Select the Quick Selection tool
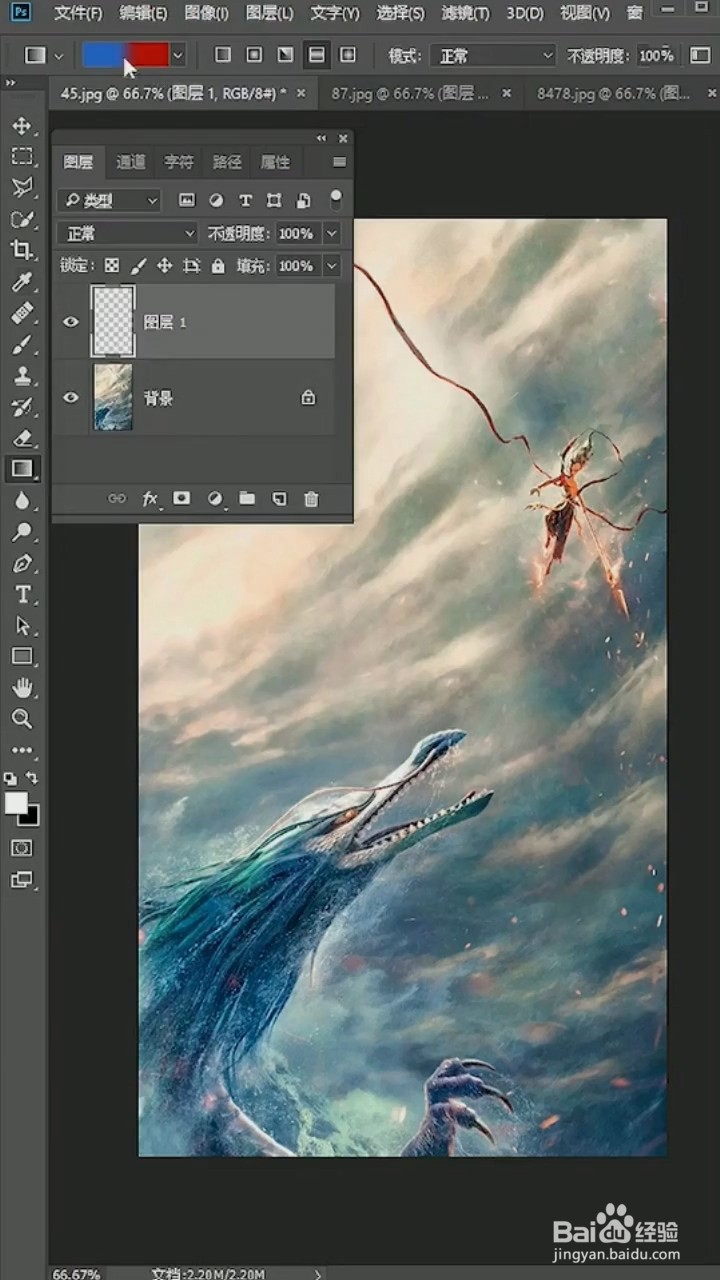The image size is (720, 1280). [22, 219]
